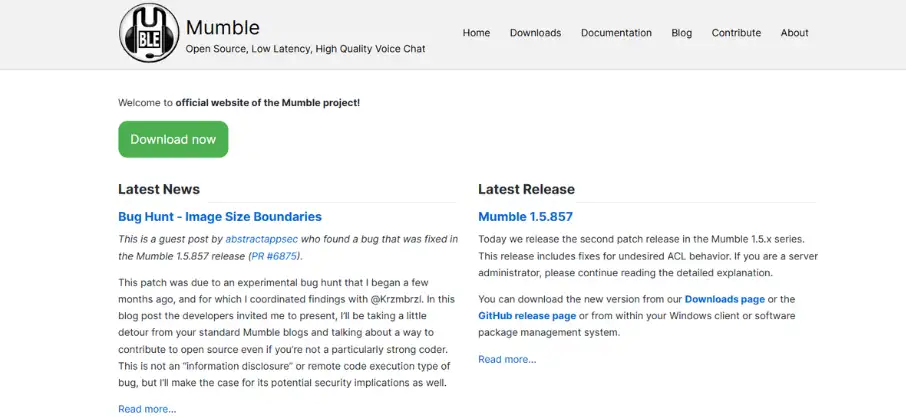Click the Latest Release section heading
Viewport: 906px width, 417px height.
point(526,189)
